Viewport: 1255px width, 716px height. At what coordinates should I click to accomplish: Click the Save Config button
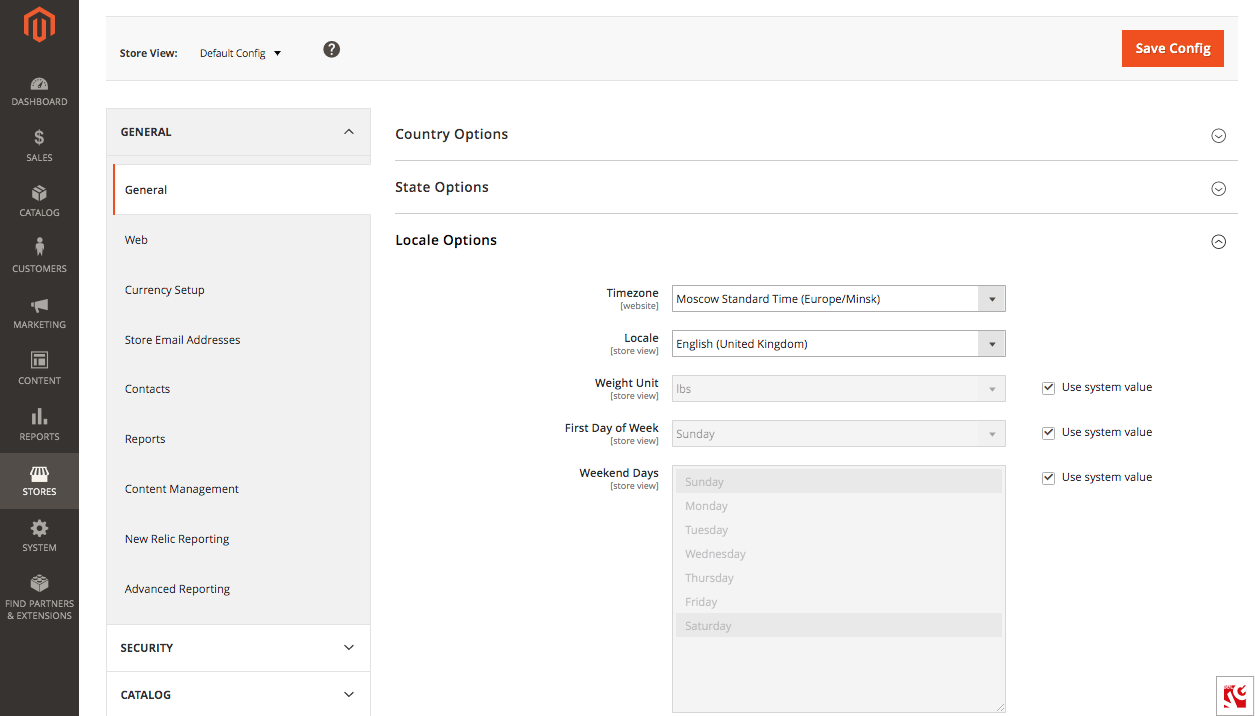tap(1173, 48)
